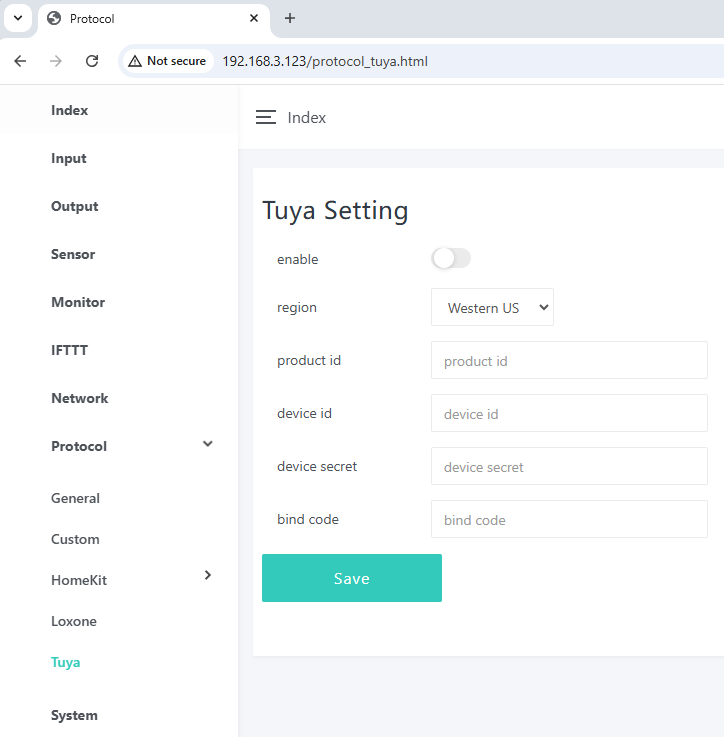Click the hamburger menu icon beside Index
The height and width of the screenshot is (737, 724).
(265, 118)
